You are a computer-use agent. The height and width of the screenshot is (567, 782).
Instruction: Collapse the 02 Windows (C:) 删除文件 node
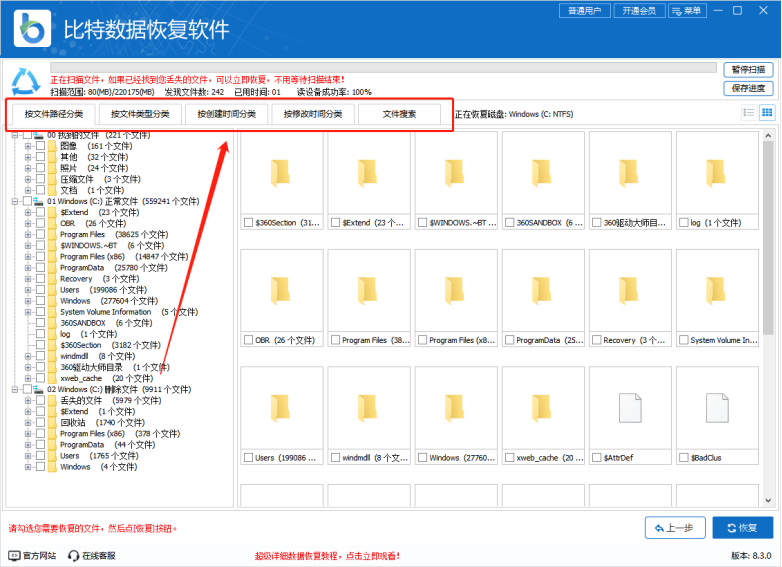click(15, 389)
